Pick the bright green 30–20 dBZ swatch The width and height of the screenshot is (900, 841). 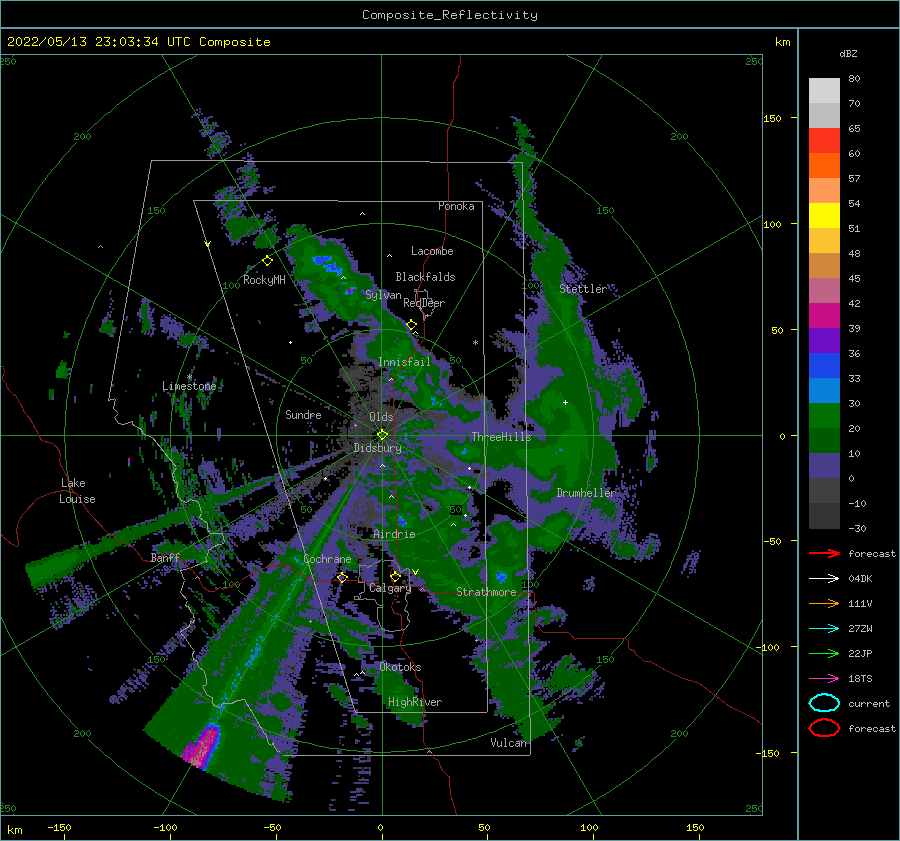click(x=824, y=415)
